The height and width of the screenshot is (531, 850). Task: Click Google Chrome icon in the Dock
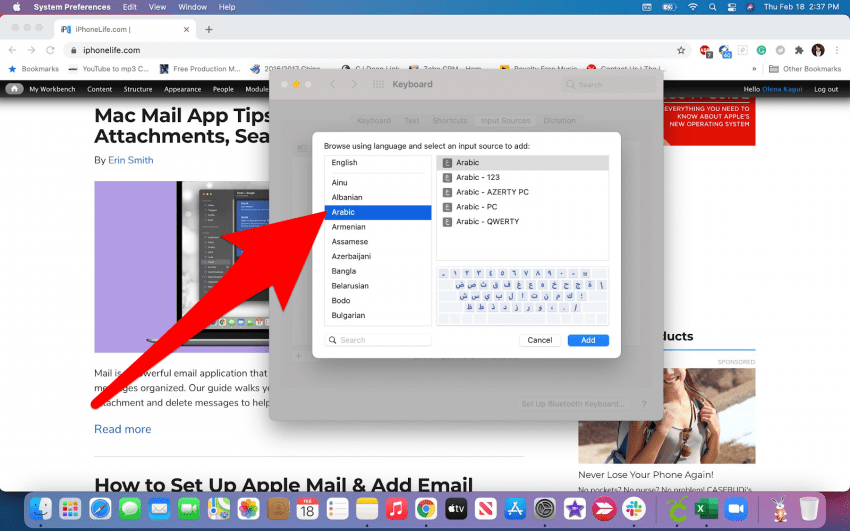tap(426, 509)
